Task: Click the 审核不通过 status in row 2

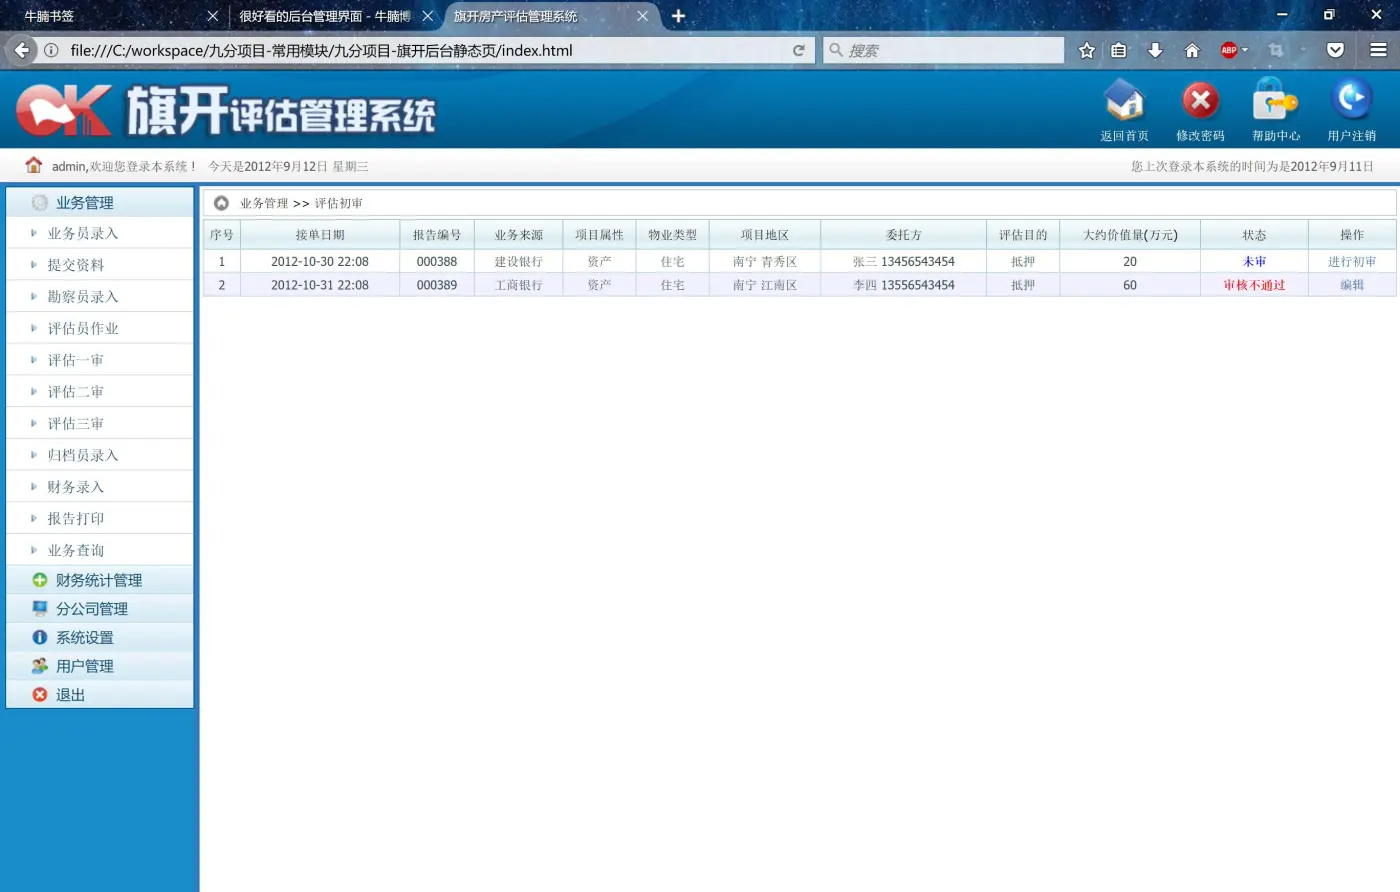Action: (1254, 285)
